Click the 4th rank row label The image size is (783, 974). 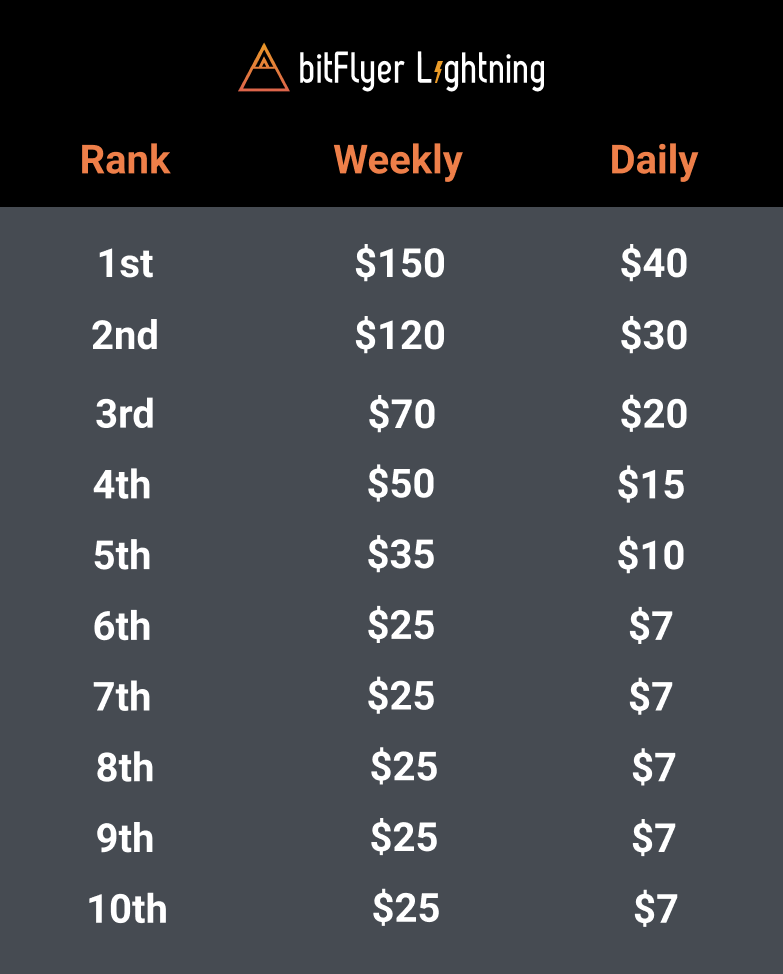click(x=122, y=484)
